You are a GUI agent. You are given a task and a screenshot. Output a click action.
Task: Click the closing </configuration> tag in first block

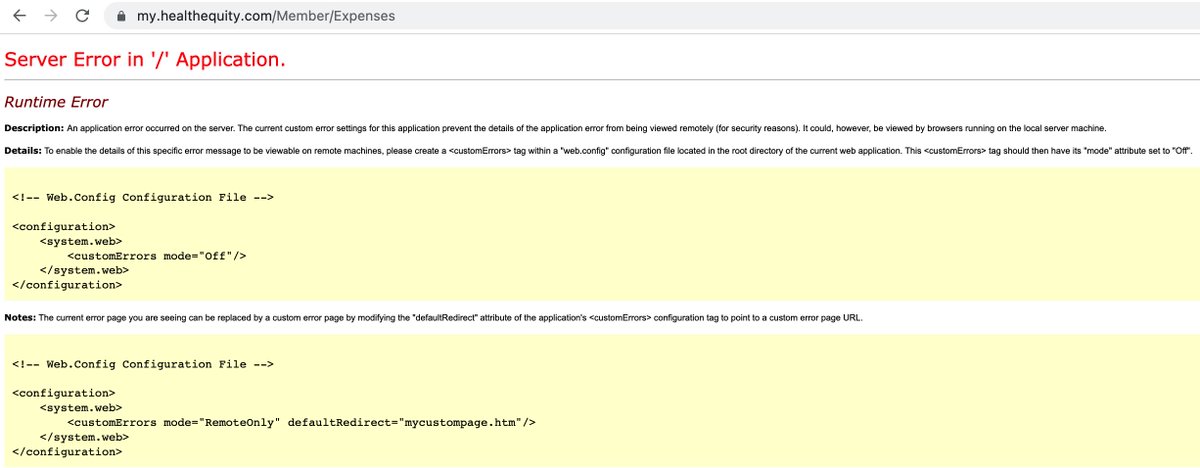tap(67, 284)
